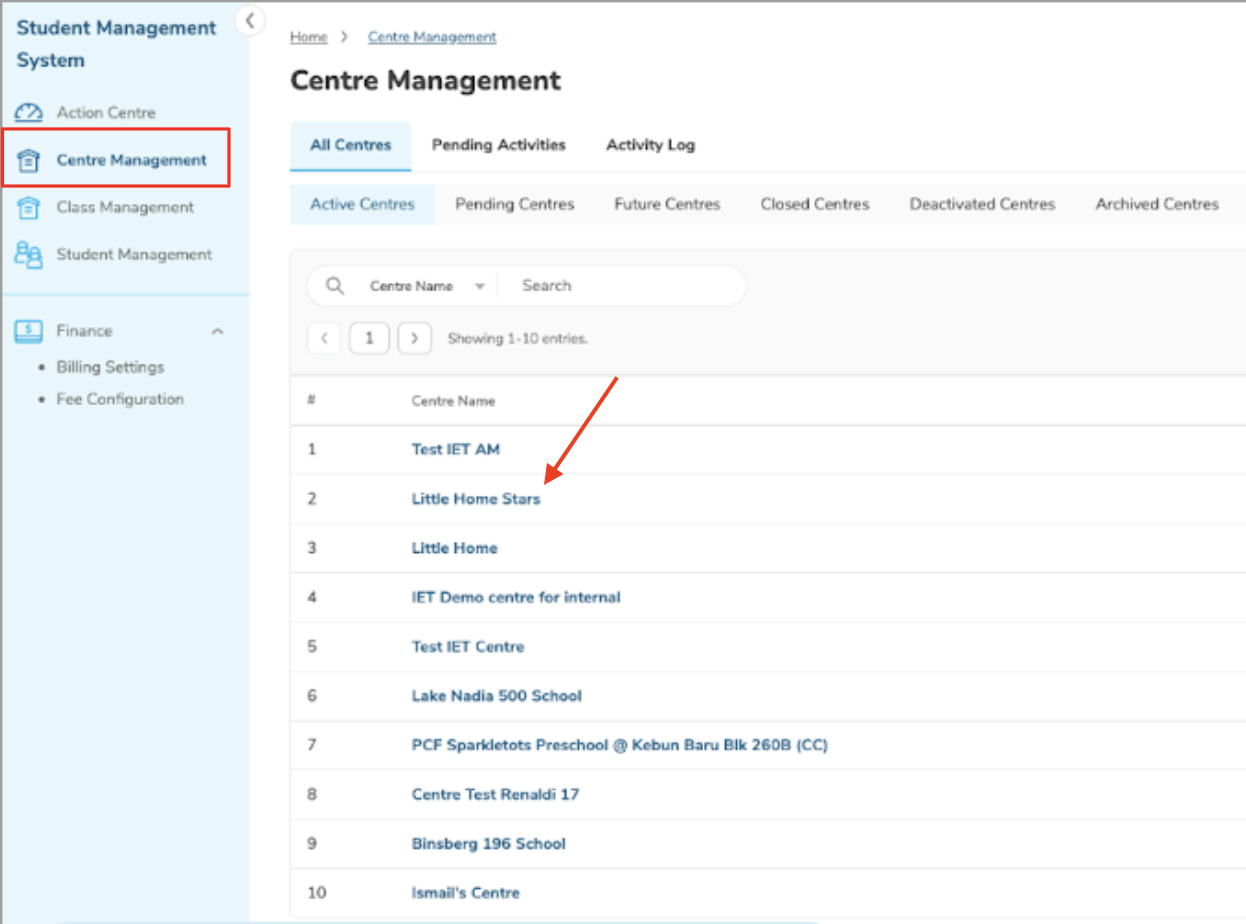
Task: Click the Finance dollar icon
Action: 29,331
